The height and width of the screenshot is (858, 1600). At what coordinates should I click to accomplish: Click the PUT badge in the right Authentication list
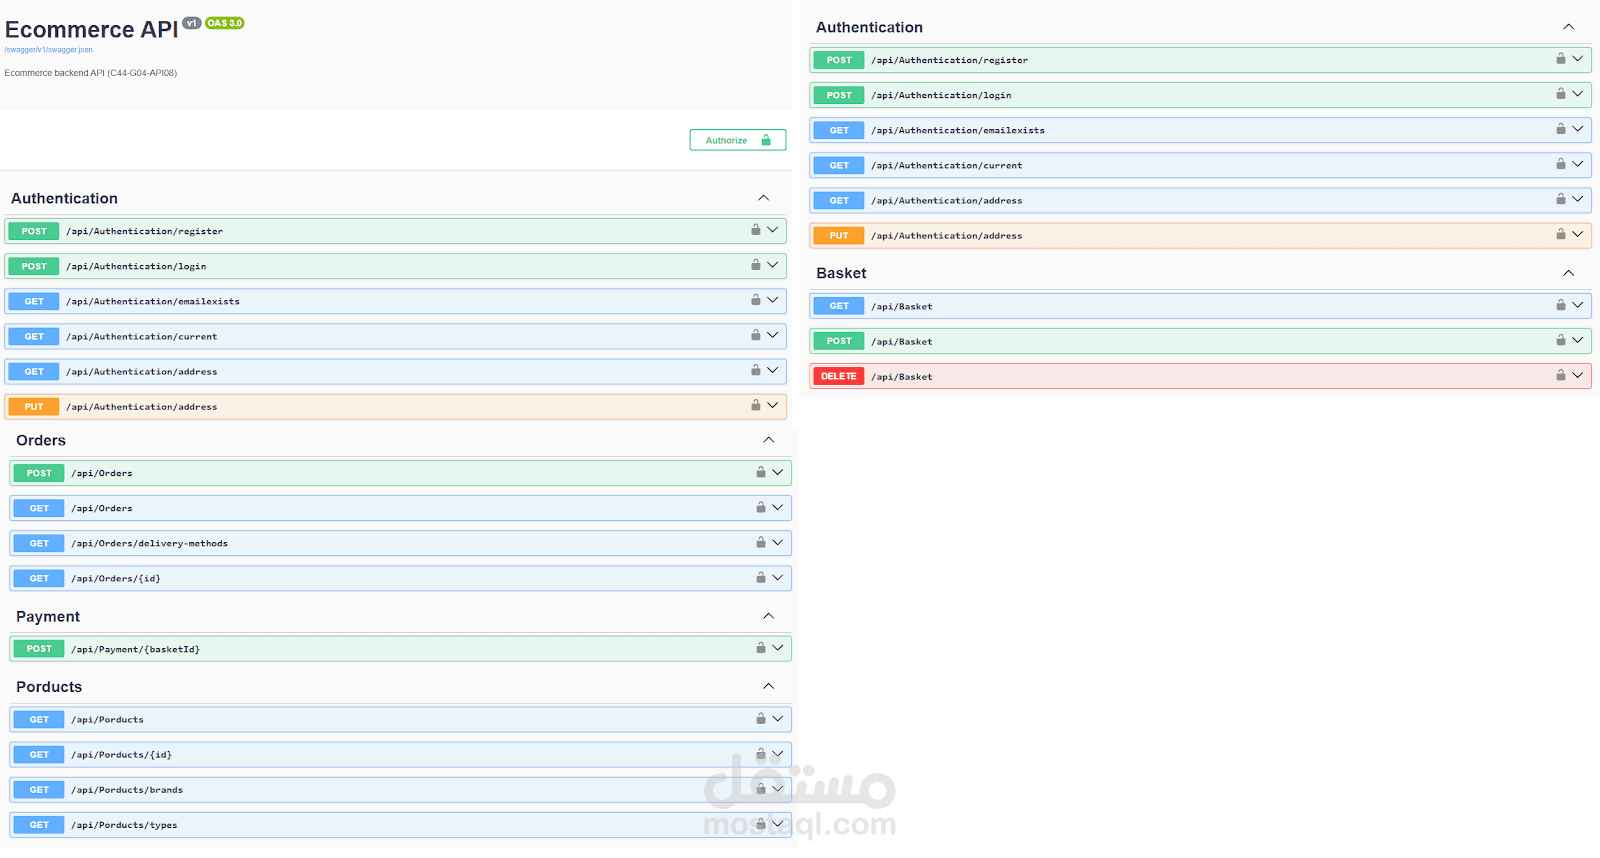pyautogui.click(x=839, y=236)
